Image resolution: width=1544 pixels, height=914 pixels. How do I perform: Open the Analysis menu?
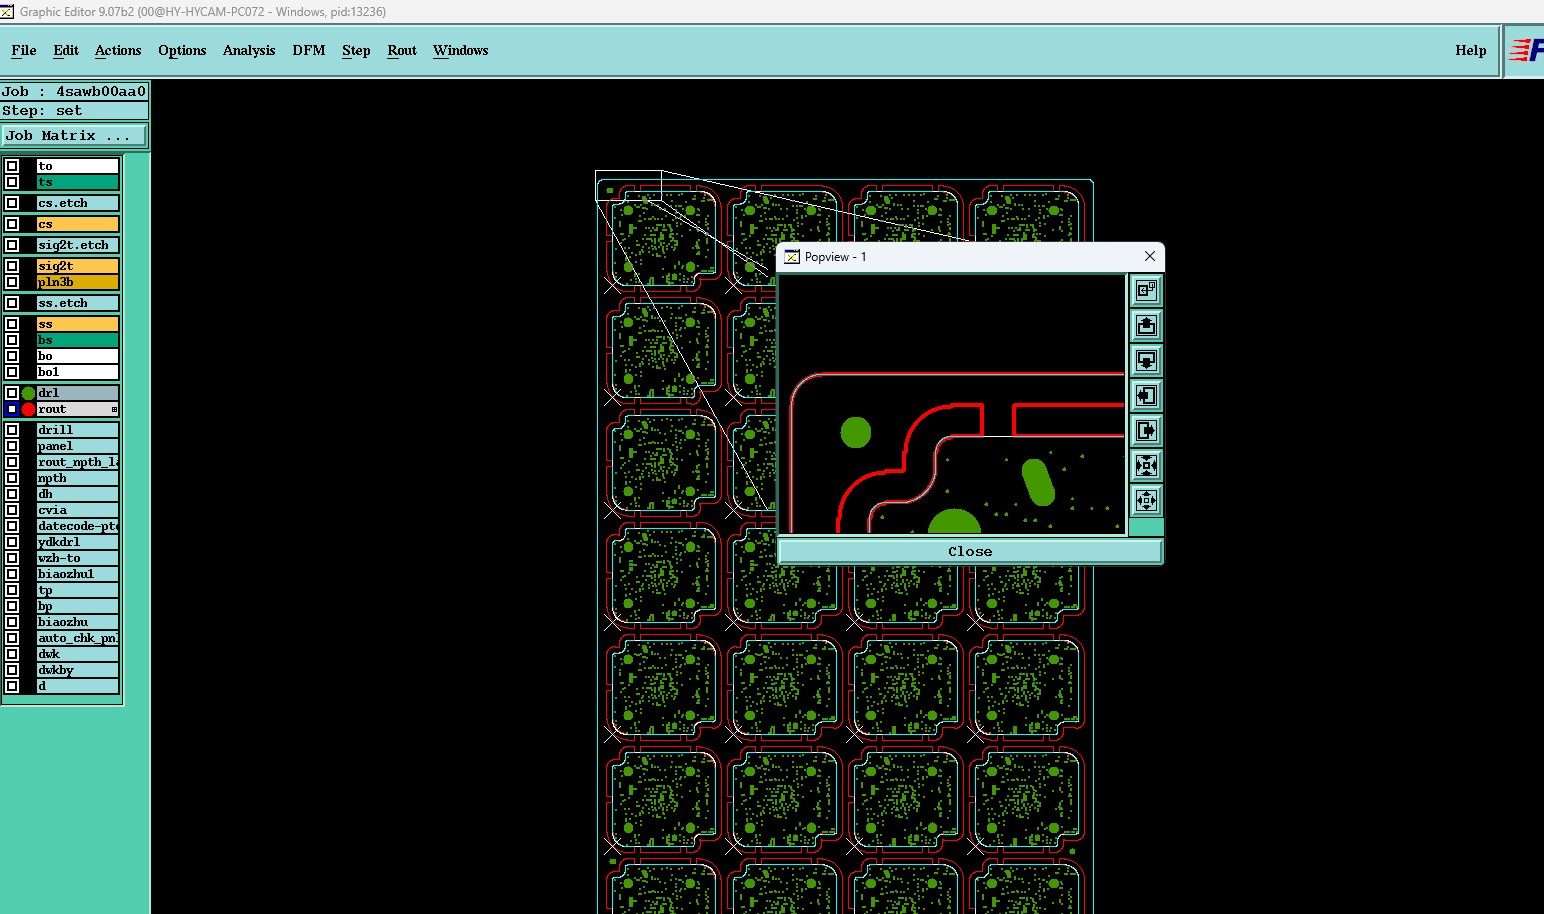pos(249,50)
